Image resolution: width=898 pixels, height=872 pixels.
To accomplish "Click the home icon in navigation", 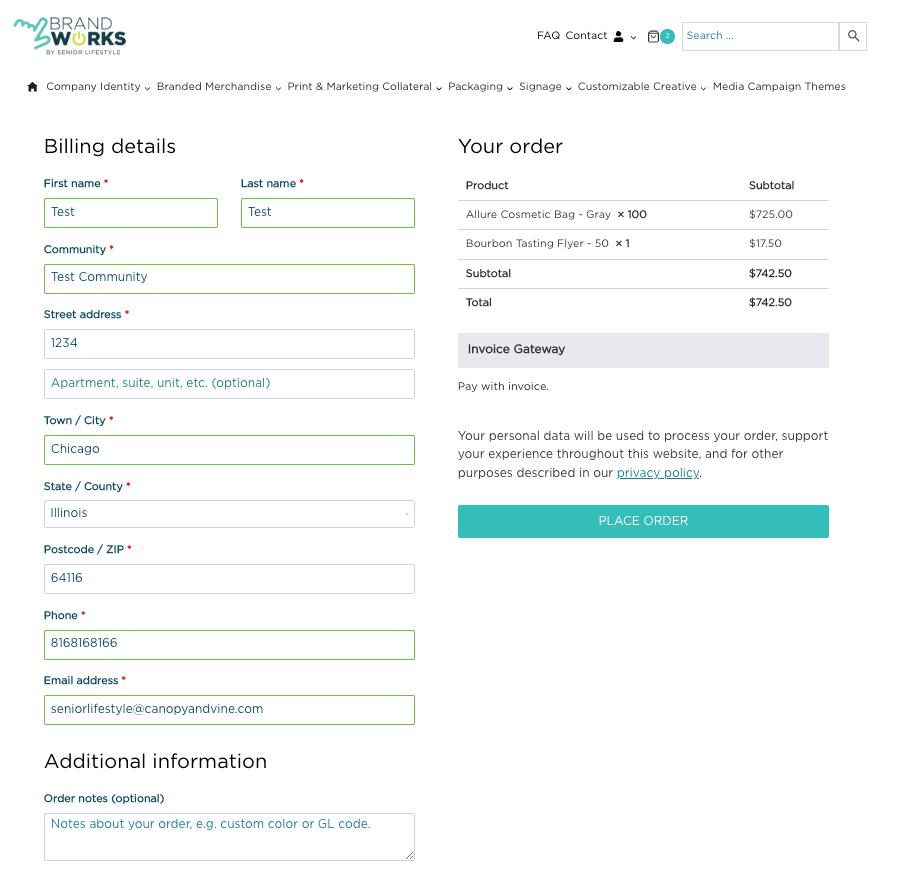I will coord(33,87).
